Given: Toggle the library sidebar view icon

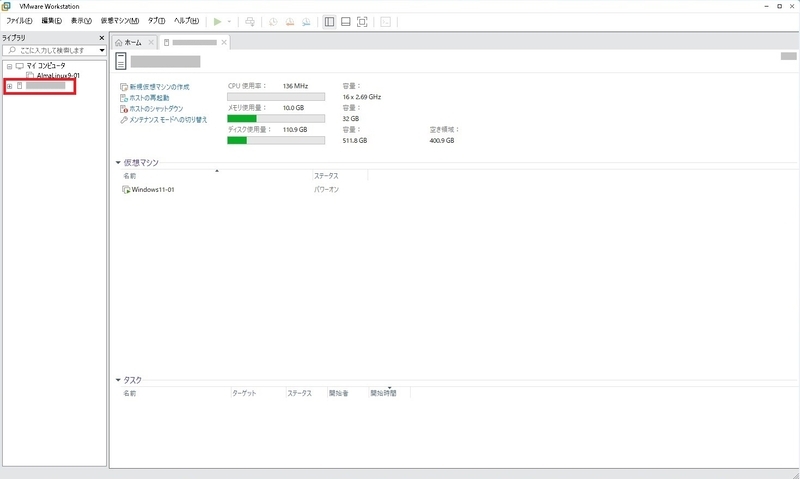Looking at the screenshot, I should [x=330, y=21].
